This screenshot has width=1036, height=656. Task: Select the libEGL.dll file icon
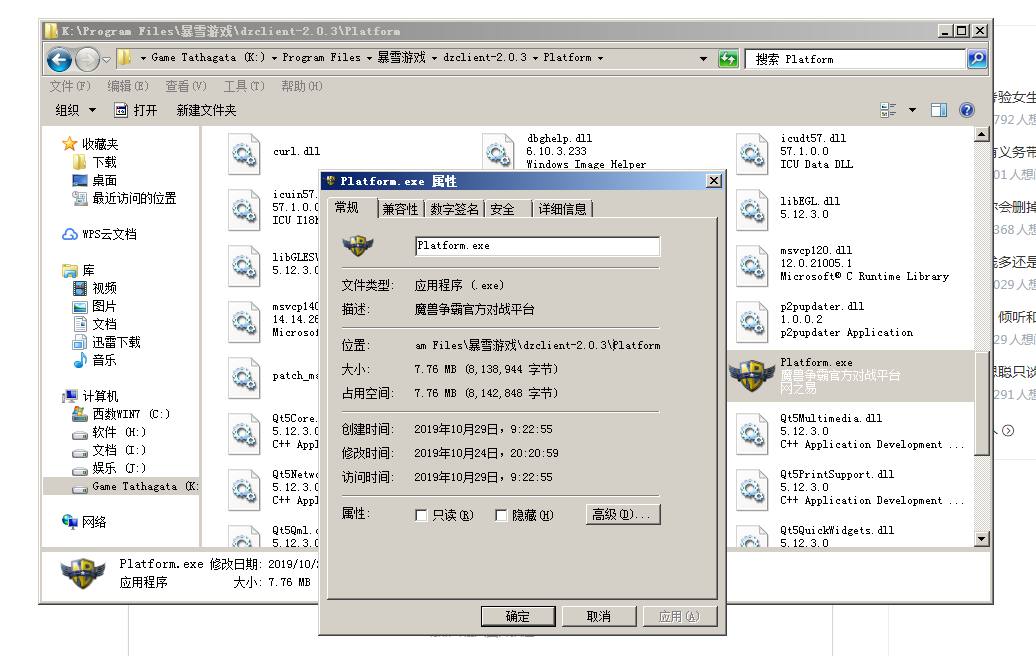pos(752,209)
